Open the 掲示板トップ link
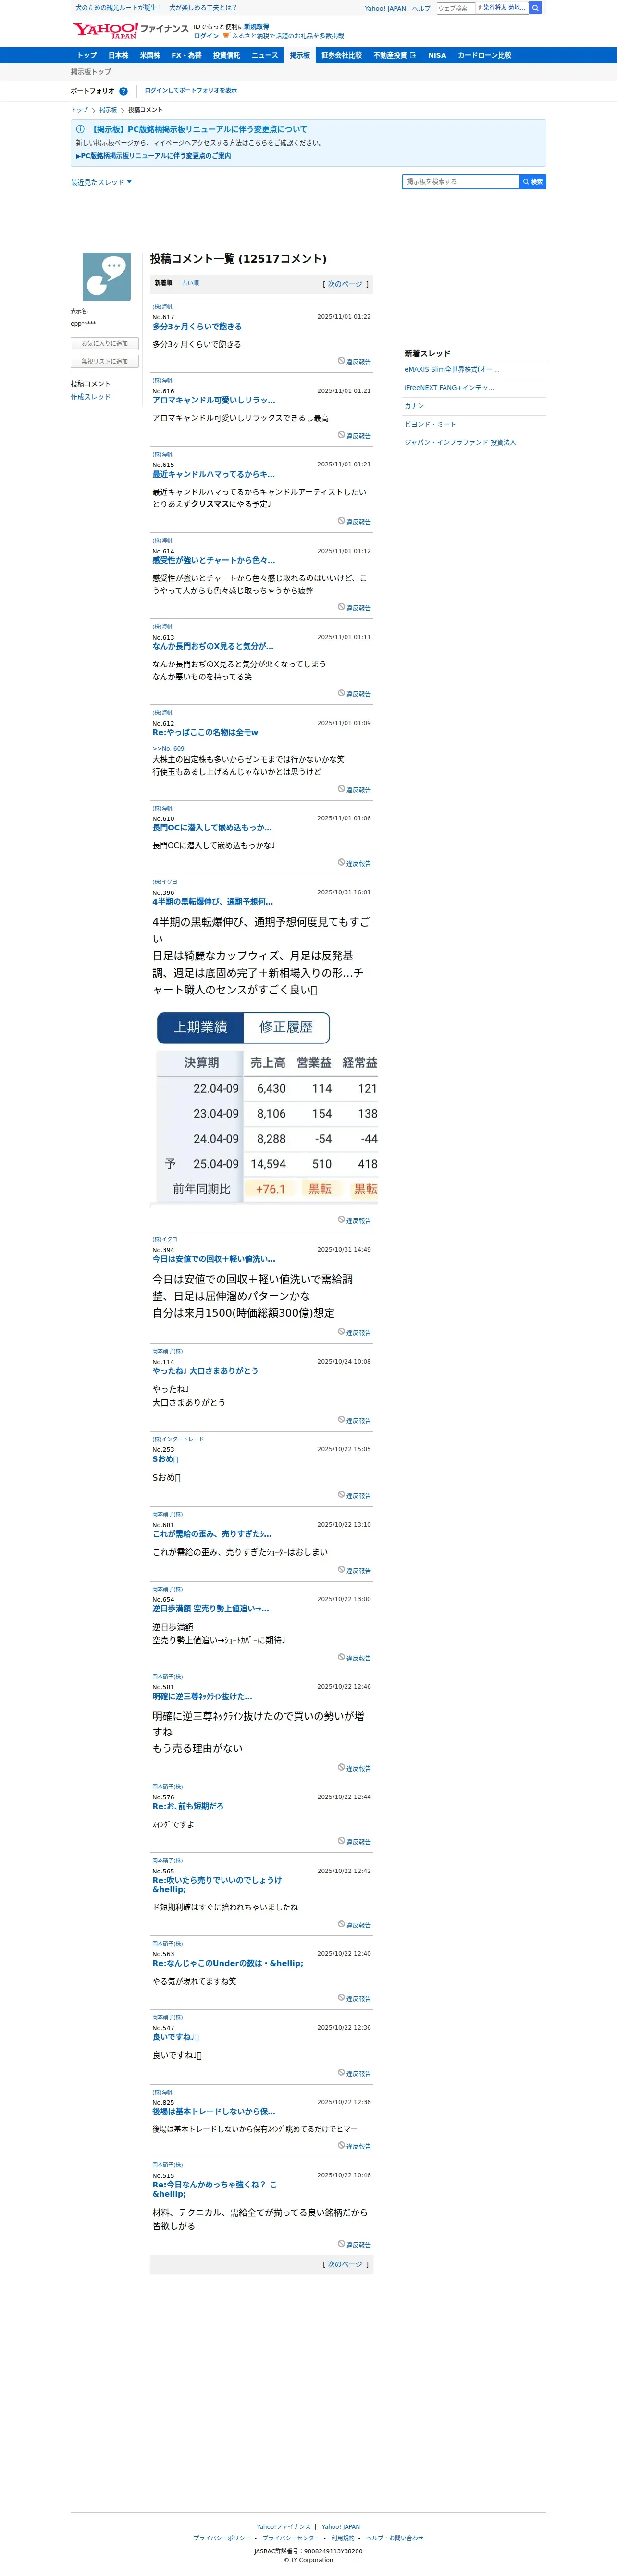This screenshot has height=2576, width=617. pyautogui.click(x=91, y=72)
